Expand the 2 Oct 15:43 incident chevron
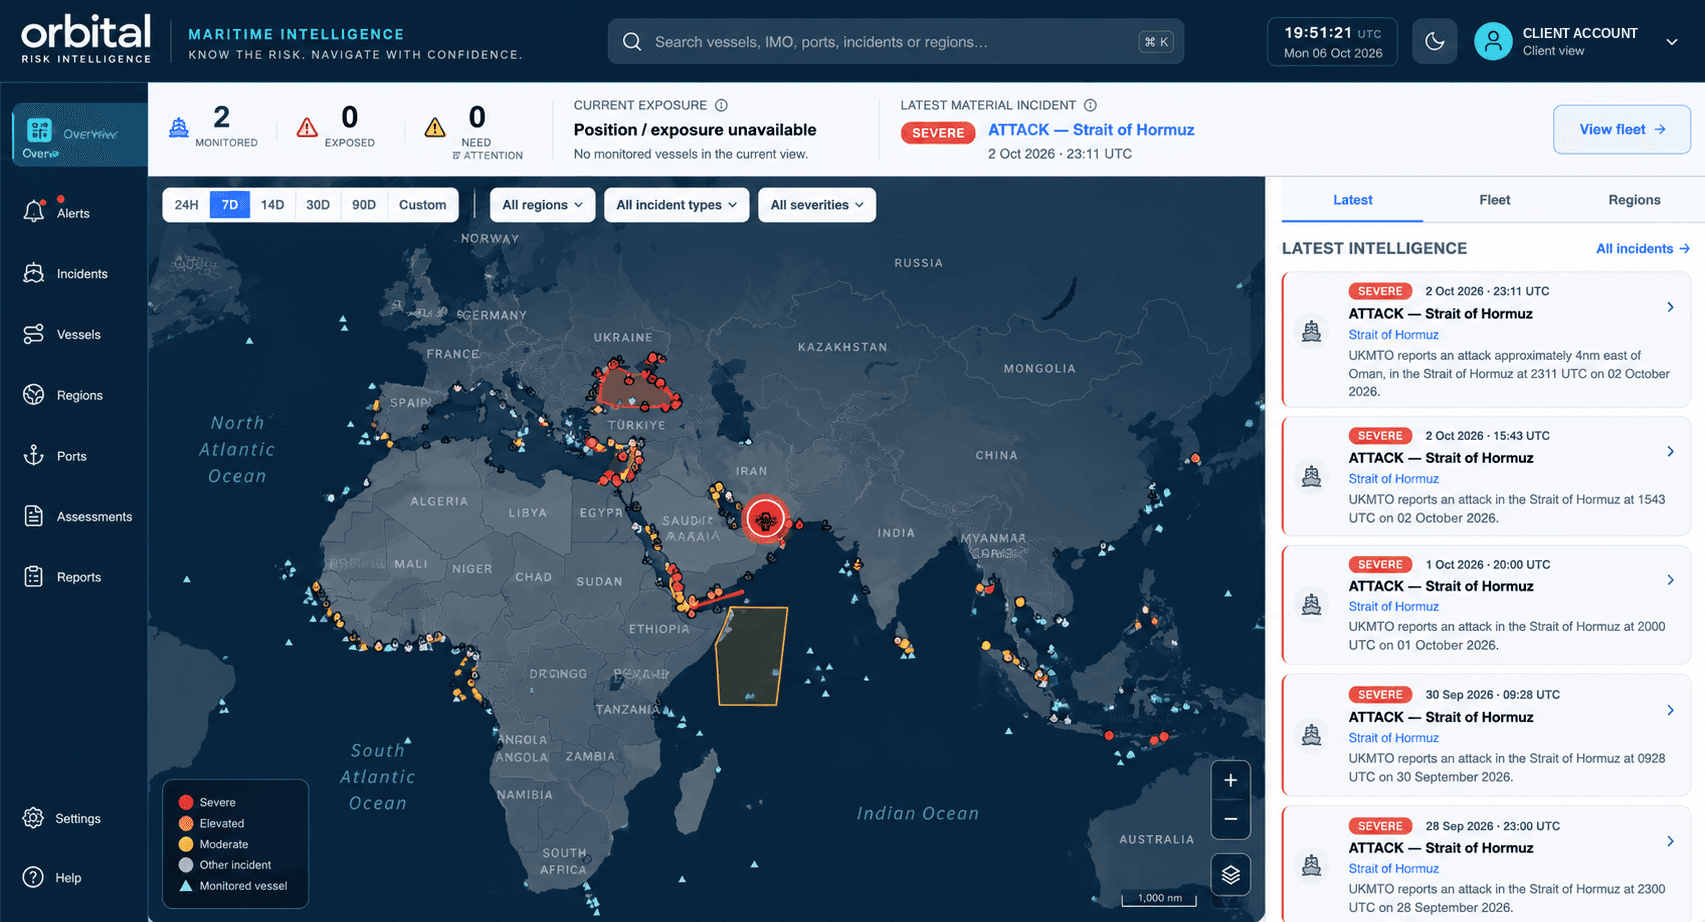The image size is (1705, 922). [x=1670, y=451]
